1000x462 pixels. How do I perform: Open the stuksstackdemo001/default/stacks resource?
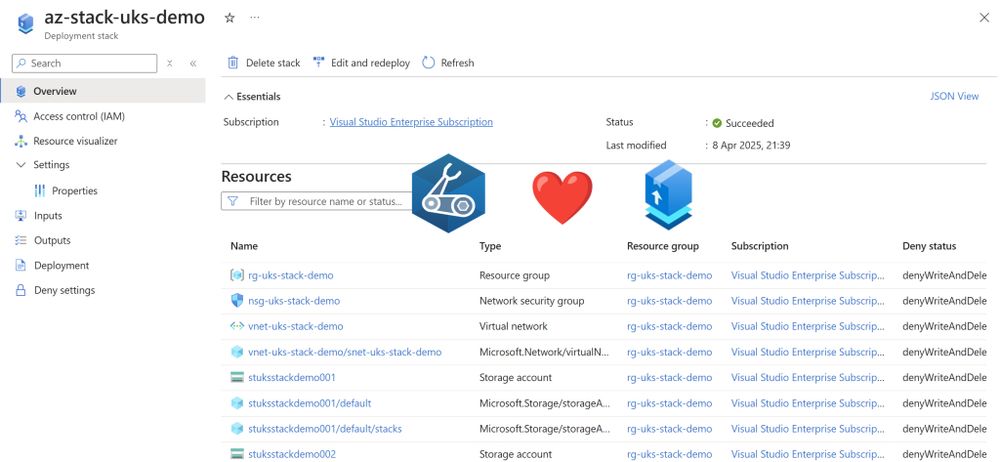click(x=325, y=429)
